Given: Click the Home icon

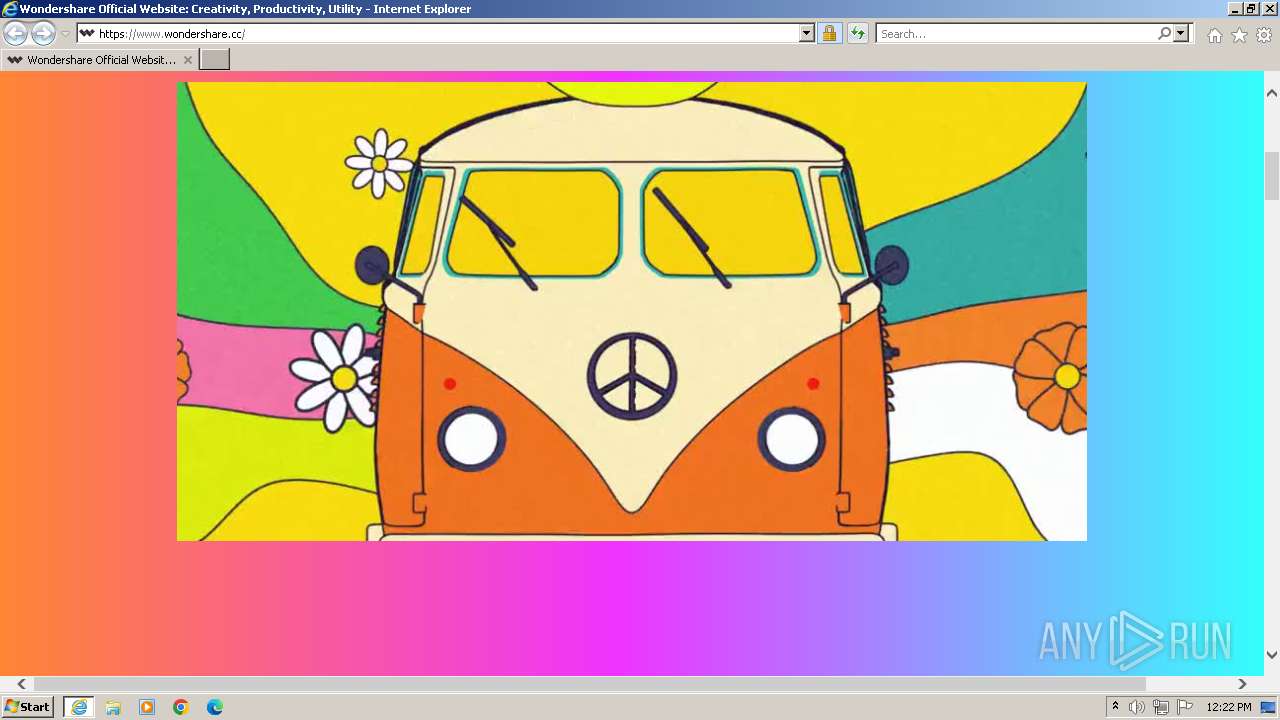Looking at the screenshot, I should [x=1214, y=35].
